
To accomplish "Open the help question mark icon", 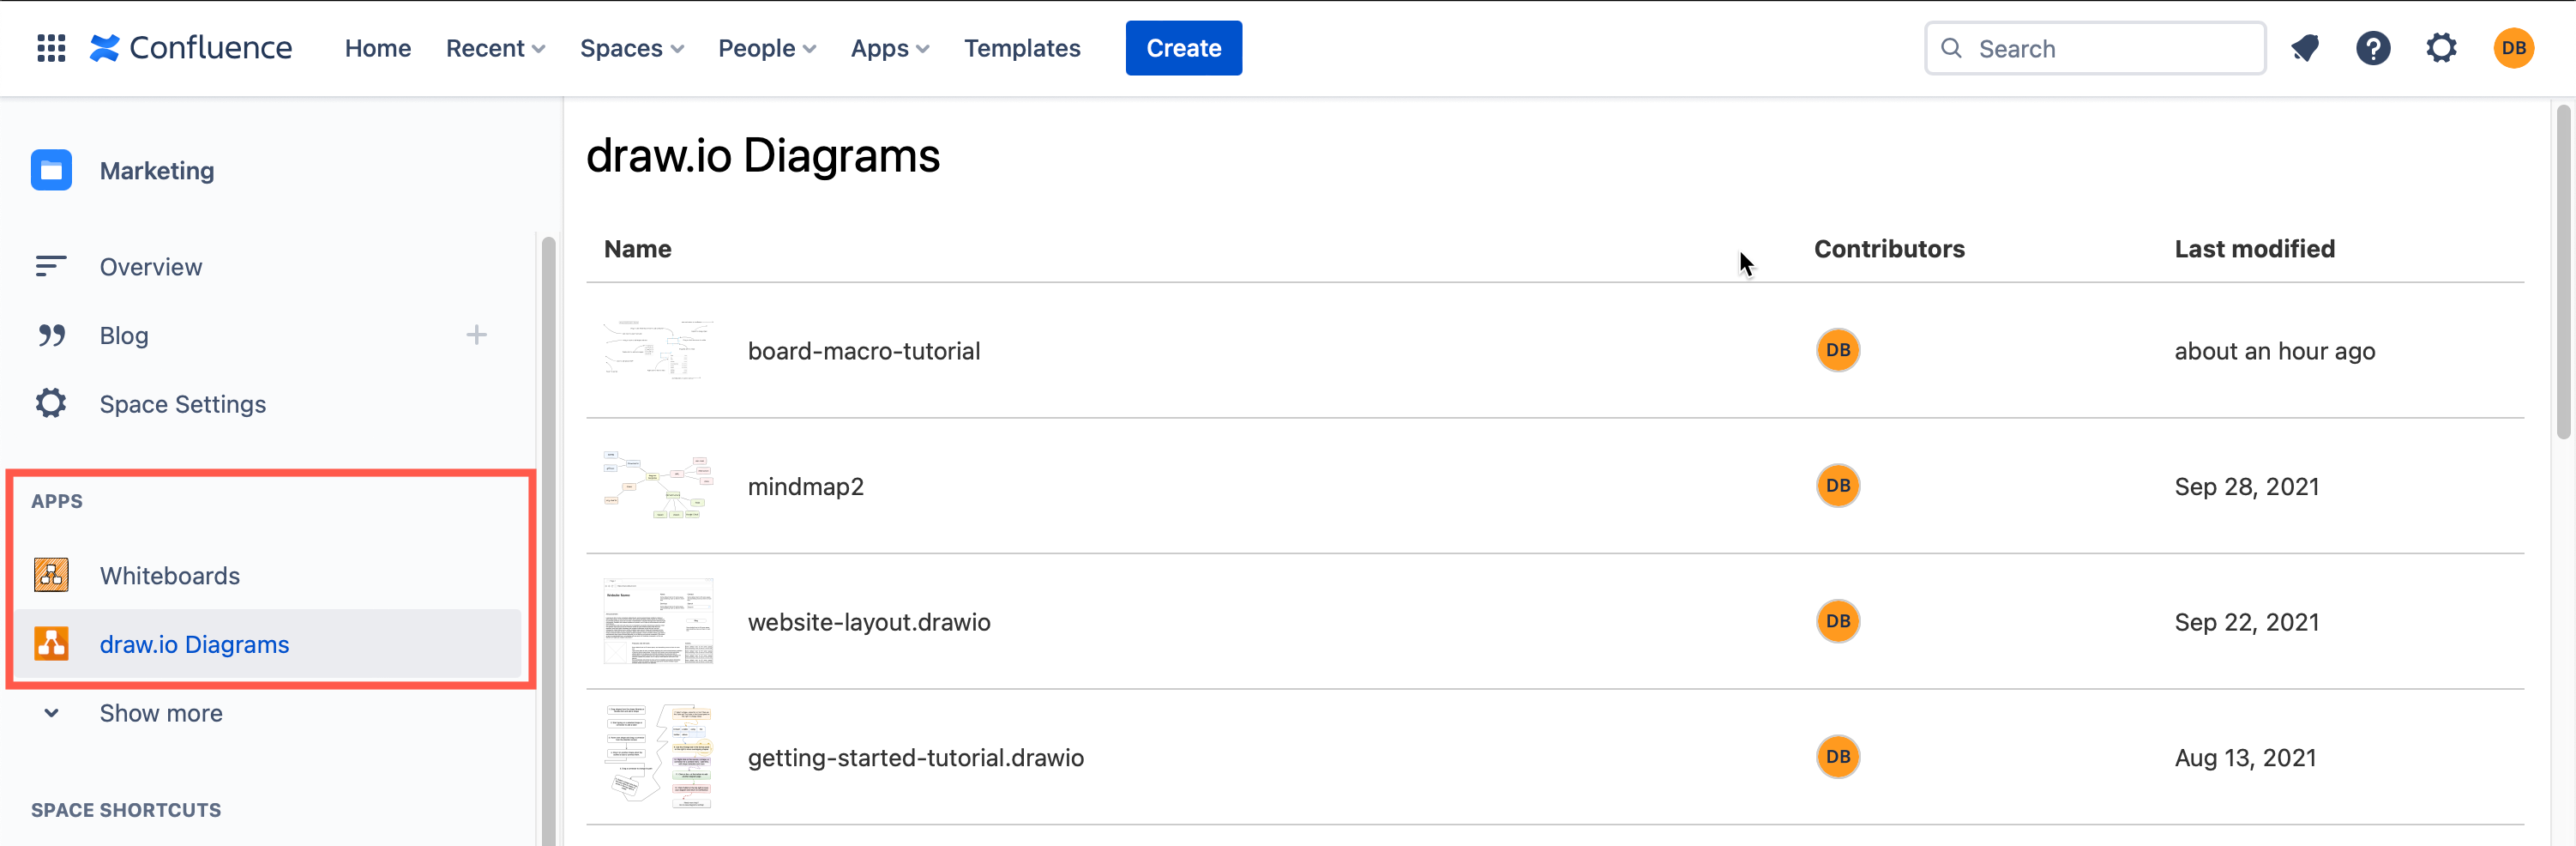I will [2373, 47].
